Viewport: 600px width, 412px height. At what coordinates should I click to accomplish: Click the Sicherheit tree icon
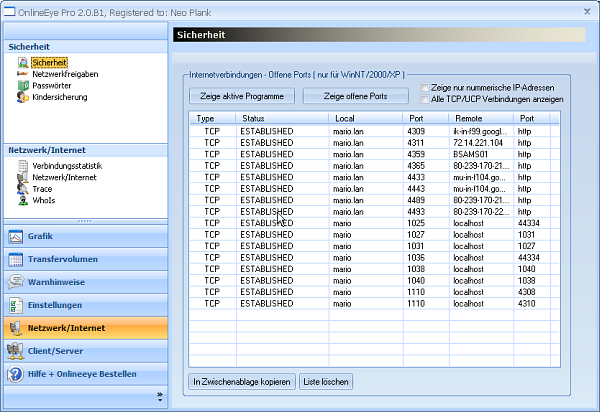tap(23, 62)
